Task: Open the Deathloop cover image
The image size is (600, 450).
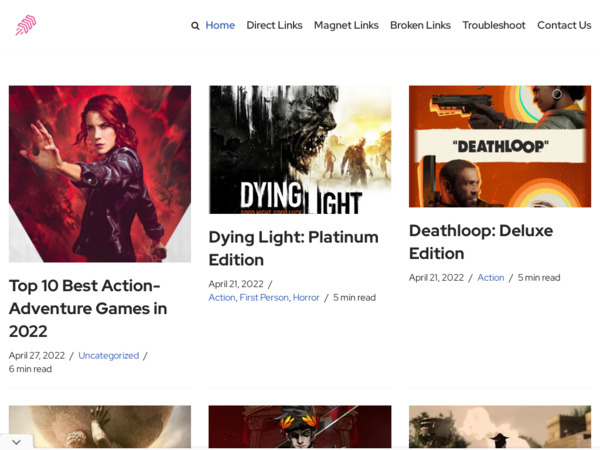Action: (500, 146)
